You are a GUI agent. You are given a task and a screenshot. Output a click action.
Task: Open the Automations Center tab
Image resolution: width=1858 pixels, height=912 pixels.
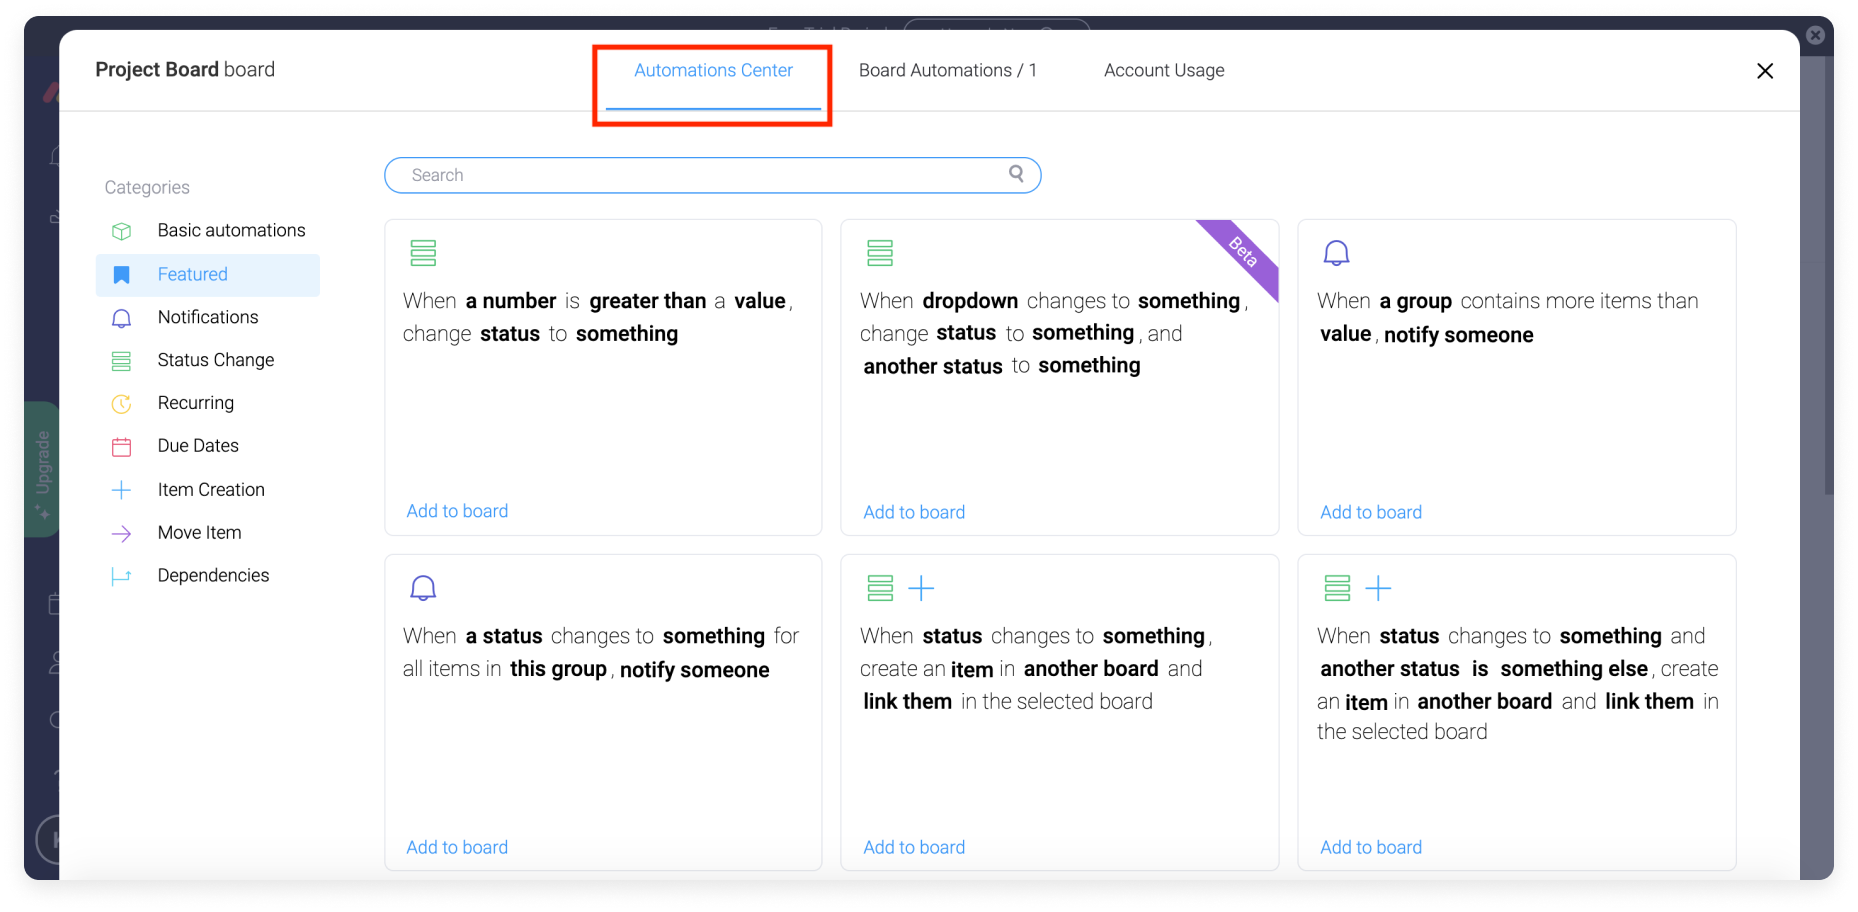713,70
